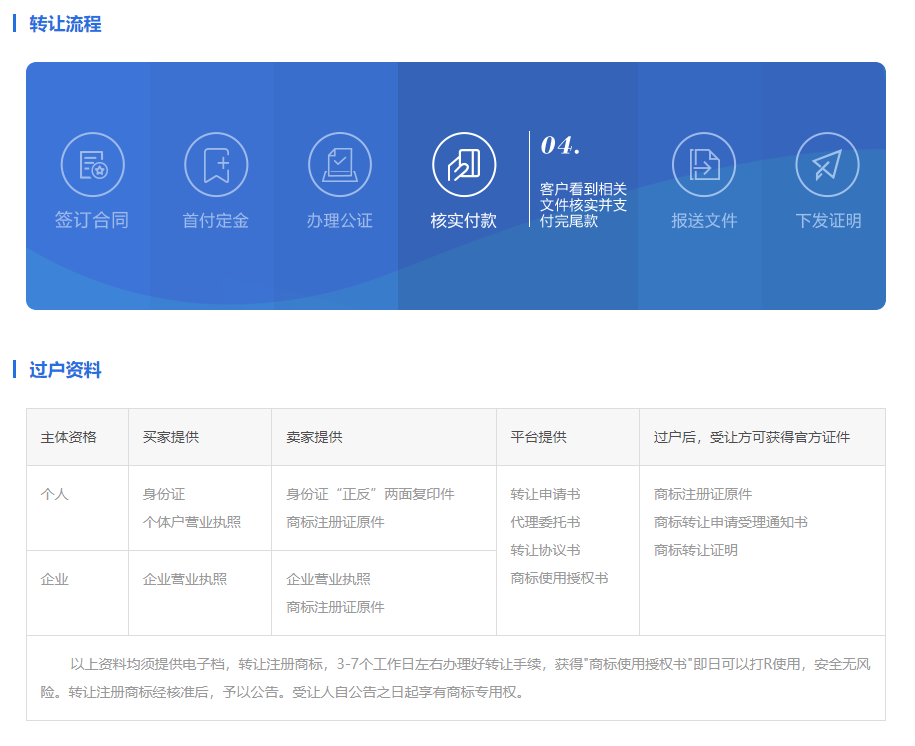Screen dimensions: 915x746
Task: Click 身份证“正反”两面复印件 text
Action: tap(371, 494)
